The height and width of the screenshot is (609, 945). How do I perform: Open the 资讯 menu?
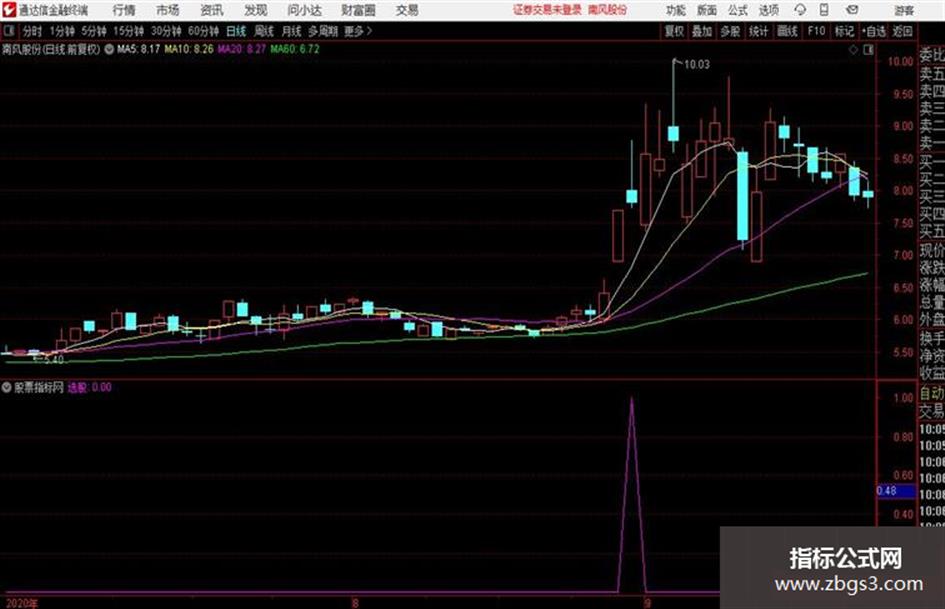coord(212,10)
